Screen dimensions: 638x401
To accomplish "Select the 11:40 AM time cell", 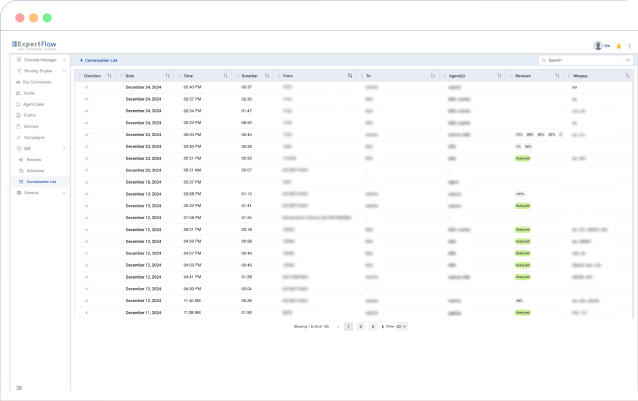I will click(192, 301).
